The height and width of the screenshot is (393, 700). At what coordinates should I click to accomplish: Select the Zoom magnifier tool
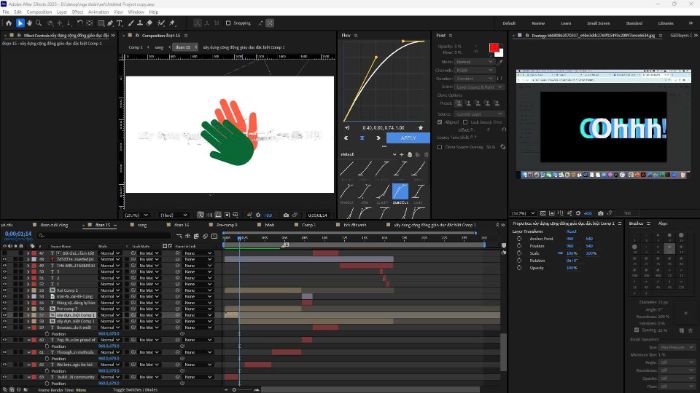pos(39,23)
